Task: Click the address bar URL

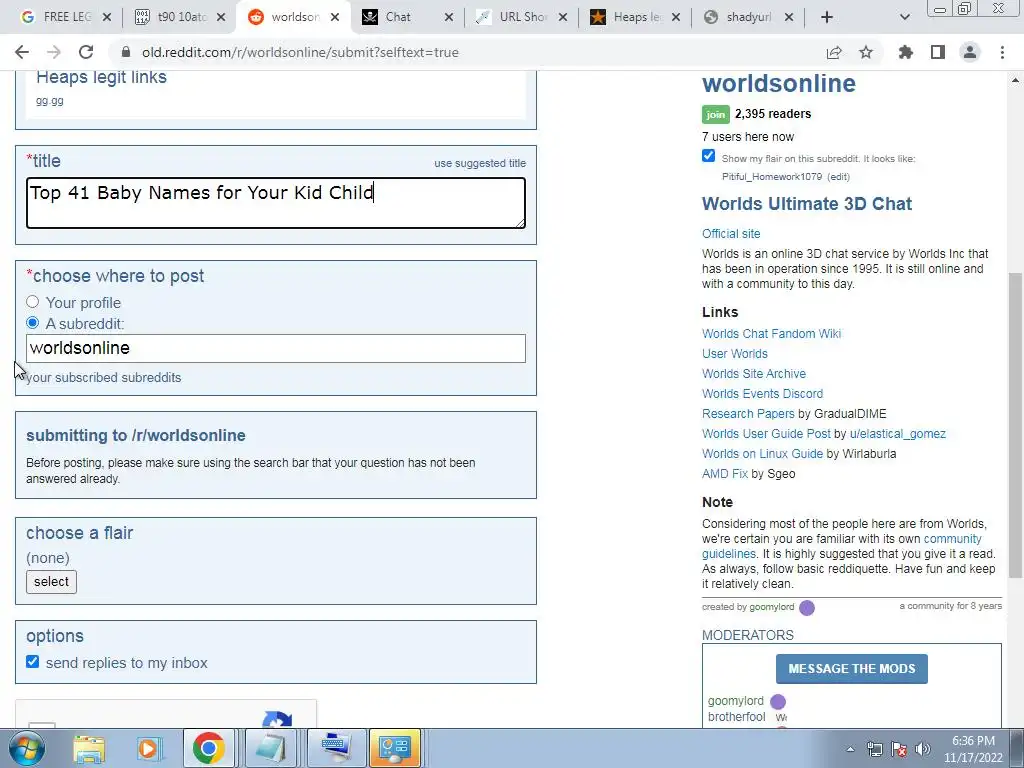Action: [300, 52]
